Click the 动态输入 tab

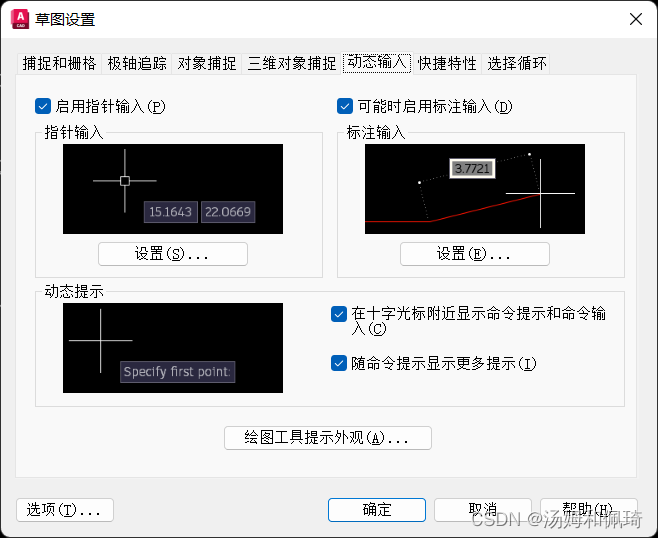(377, 63)
